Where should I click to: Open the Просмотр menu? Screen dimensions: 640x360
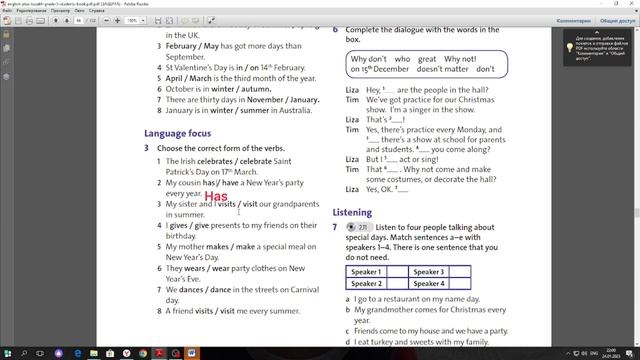[60, 11]
